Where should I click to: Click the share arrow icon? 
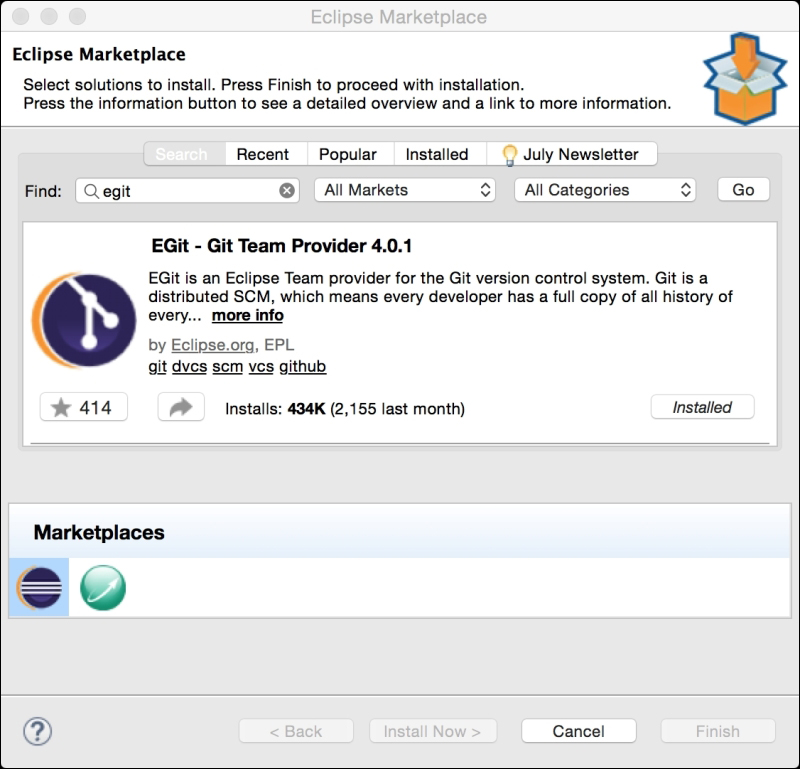[181, 407]
